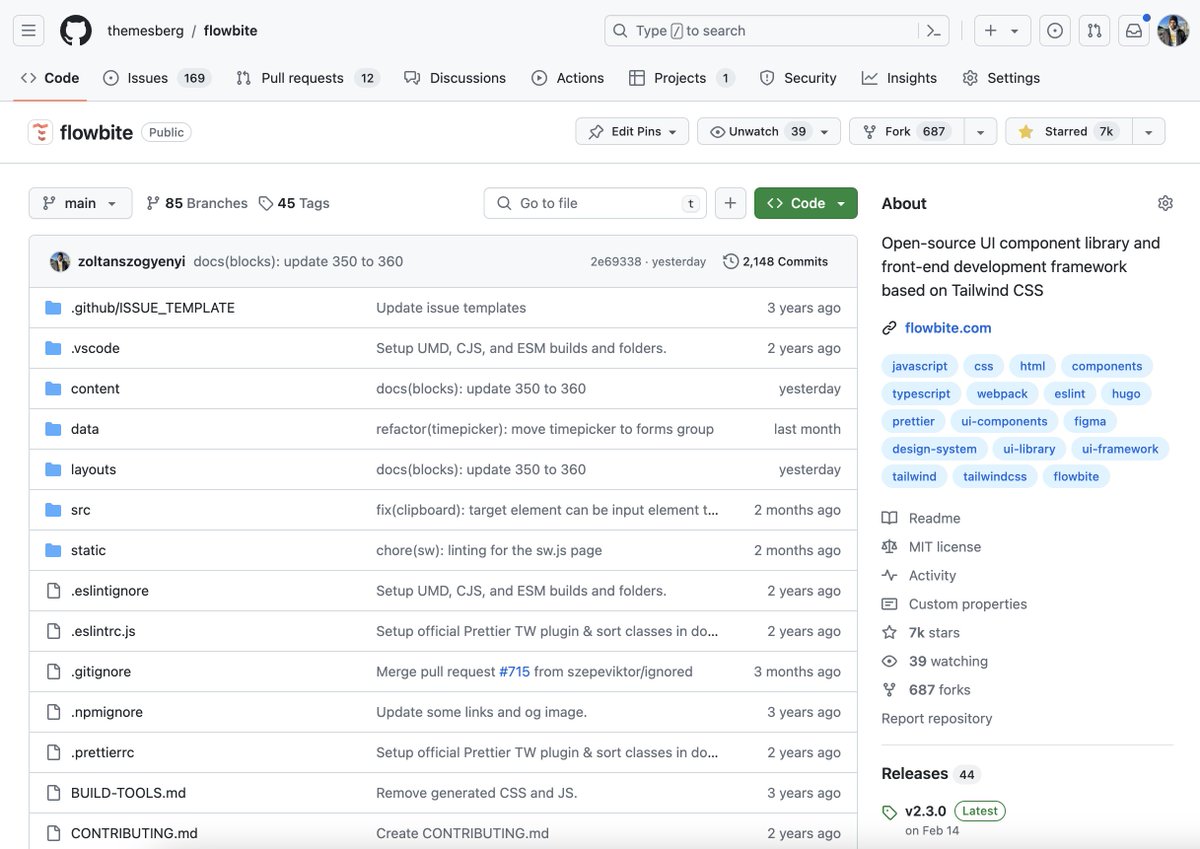Click the Activity pulse icon
The width and height of the screenshot is (1200, 849).
889,575
